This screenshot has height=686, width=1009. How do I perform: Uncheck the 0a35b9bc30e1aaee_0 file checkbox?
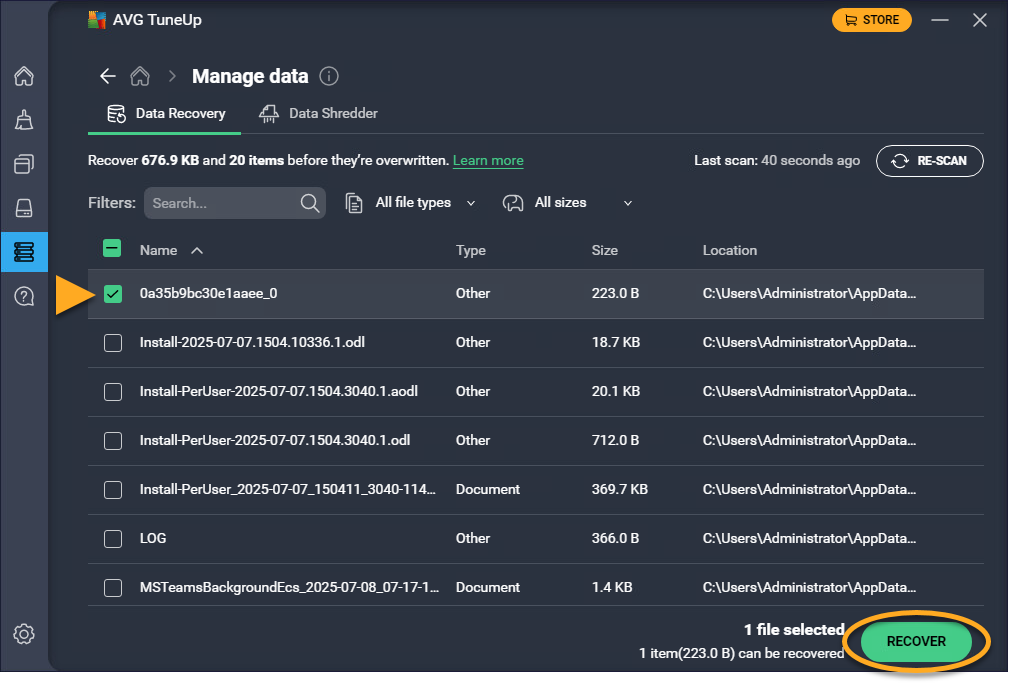113,294
